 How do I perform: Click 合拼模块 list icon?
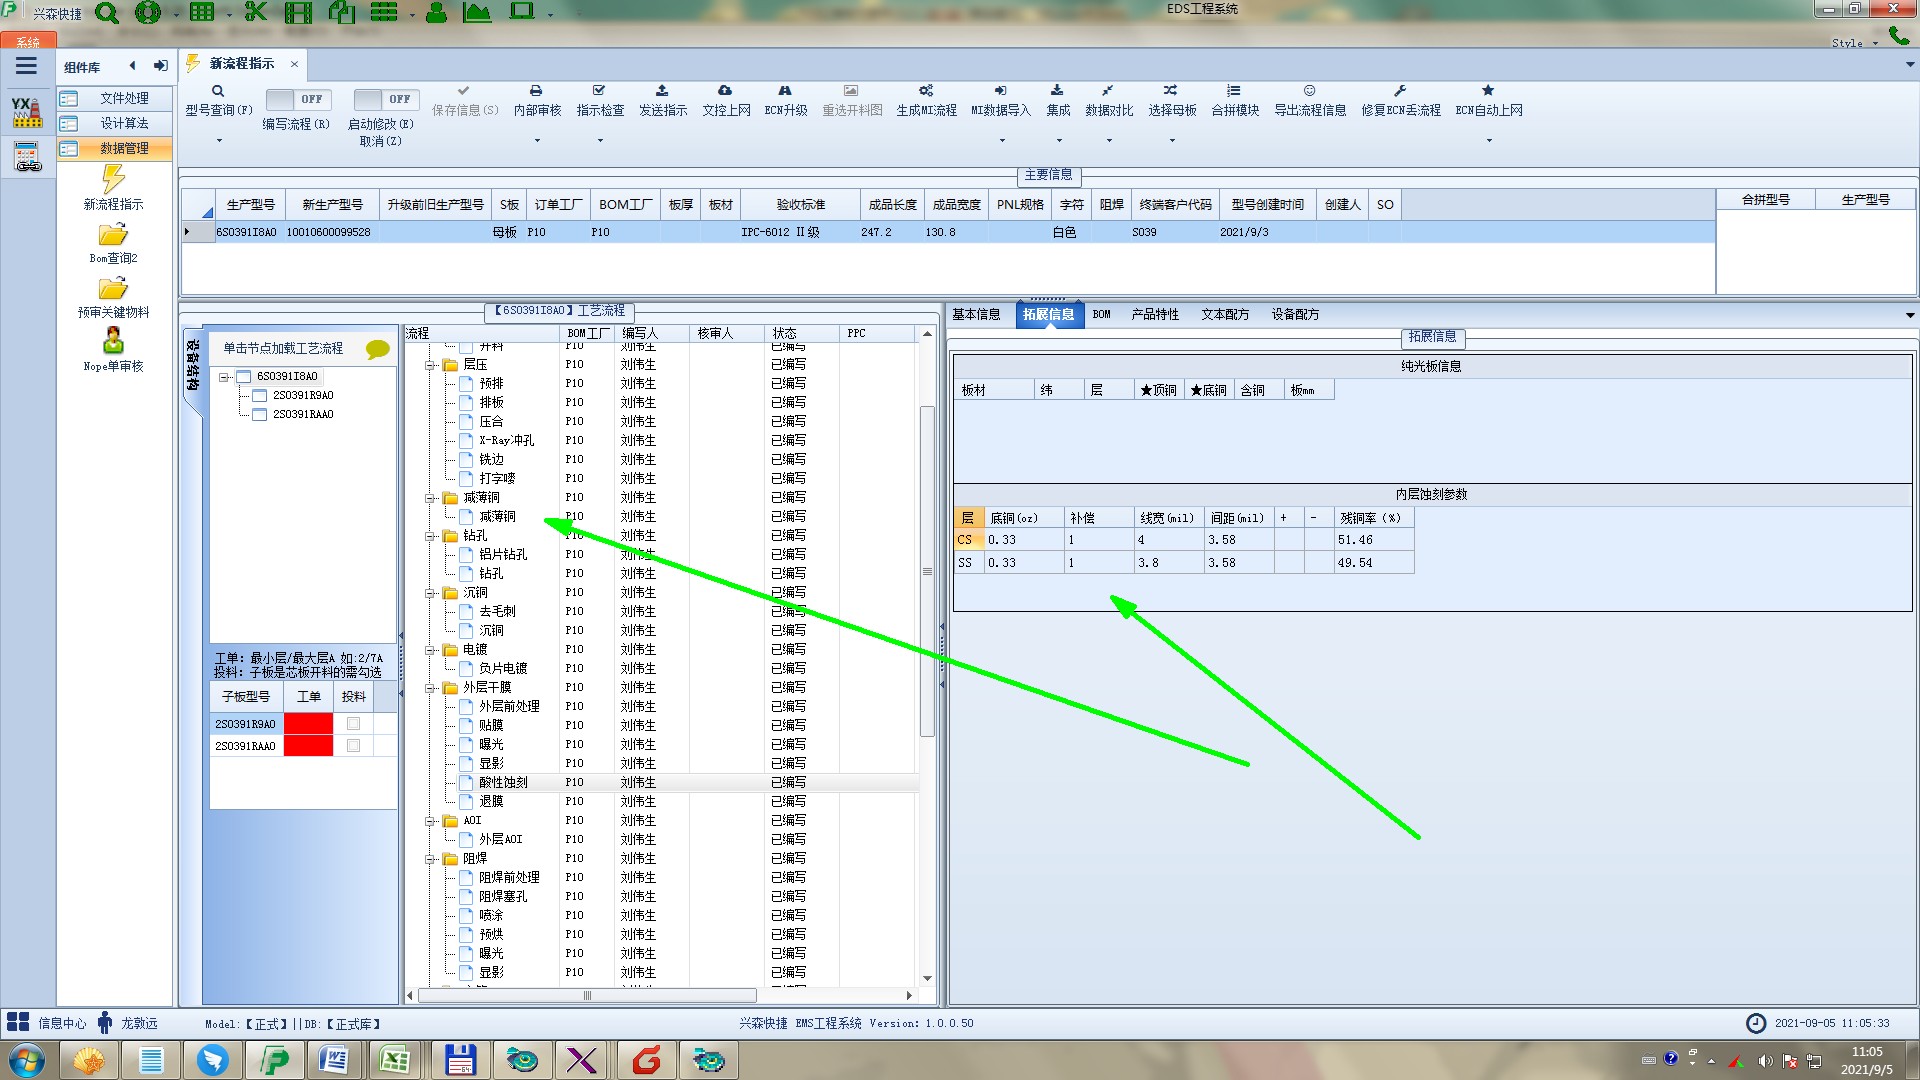1234,90
